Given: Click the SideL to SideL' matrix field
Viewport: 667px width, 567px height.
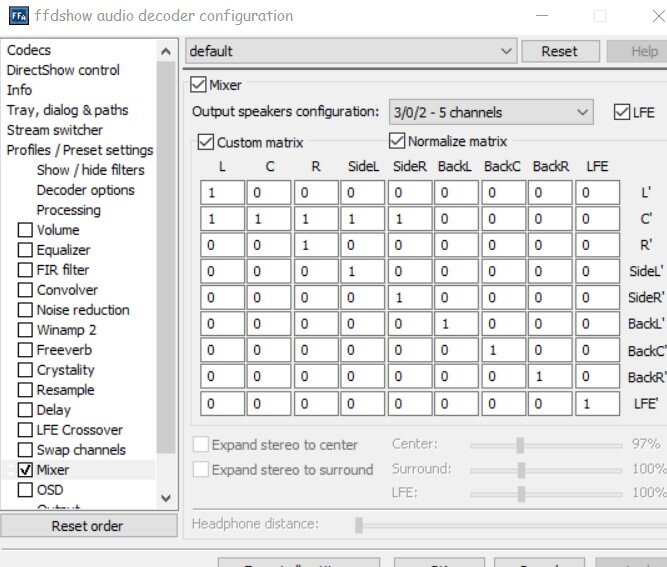Looking at the screenshot, I should pos(362,271).
